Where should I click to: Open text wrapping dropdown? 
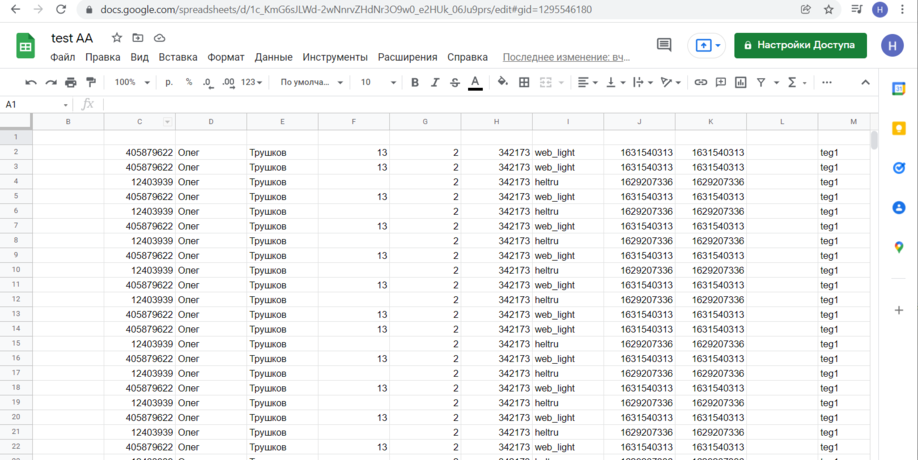point(643,83)
